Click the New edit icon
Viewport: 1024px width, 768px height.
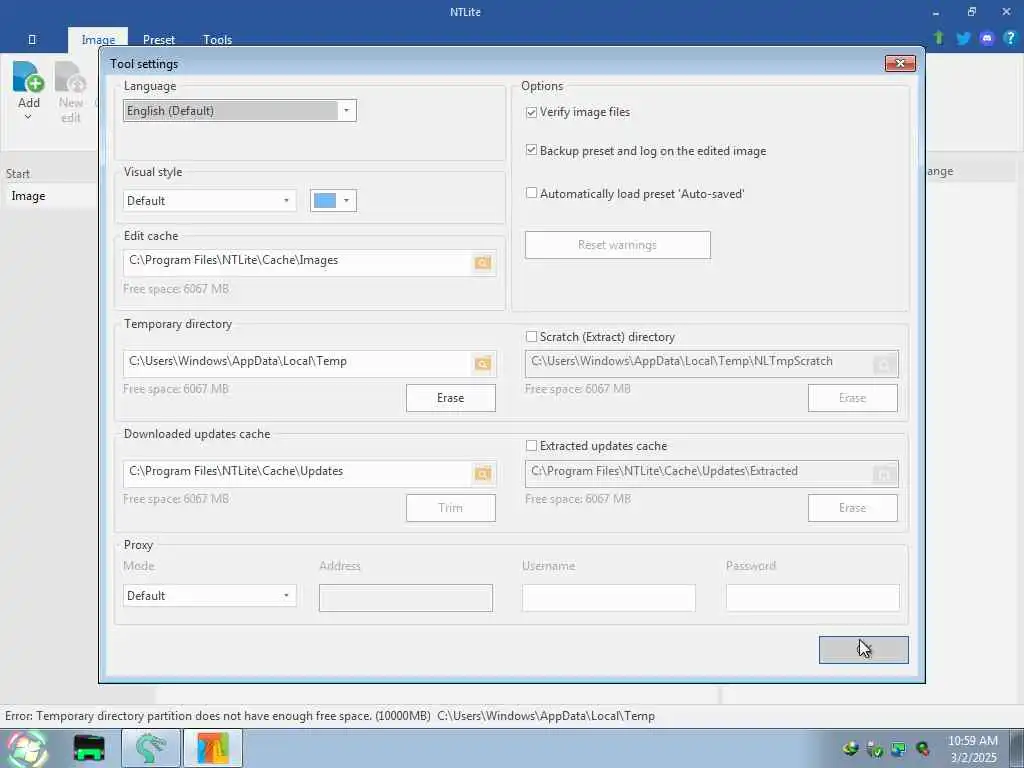coord(70,77)
